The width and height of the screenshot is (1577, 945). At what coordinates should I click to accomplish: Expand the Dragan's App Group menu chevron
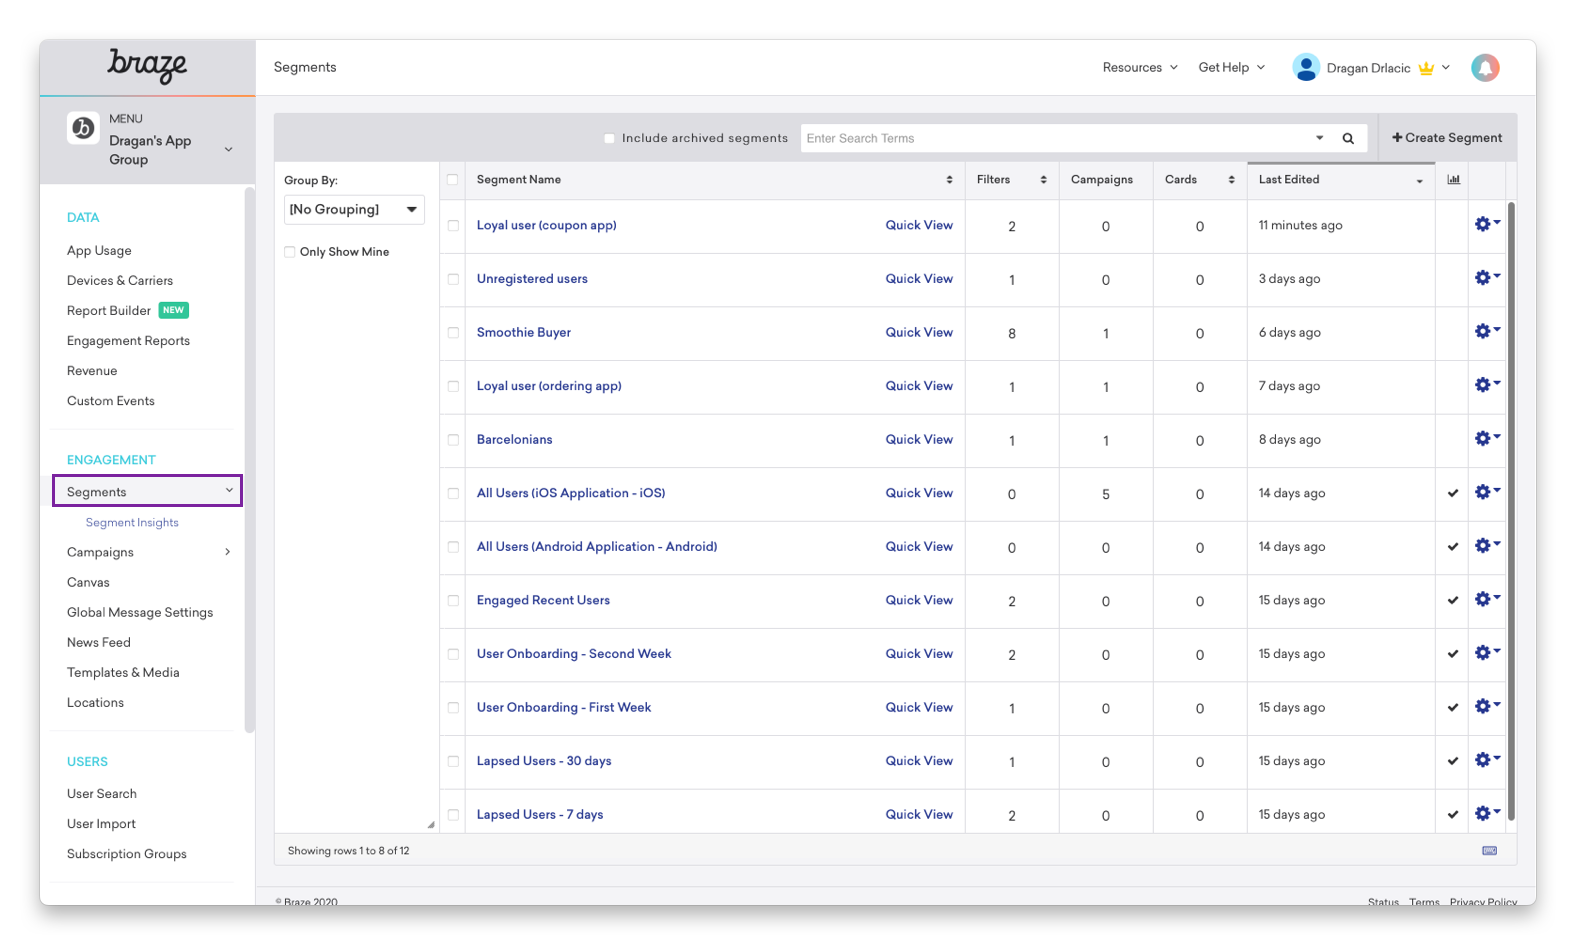[x=229, y=150]
